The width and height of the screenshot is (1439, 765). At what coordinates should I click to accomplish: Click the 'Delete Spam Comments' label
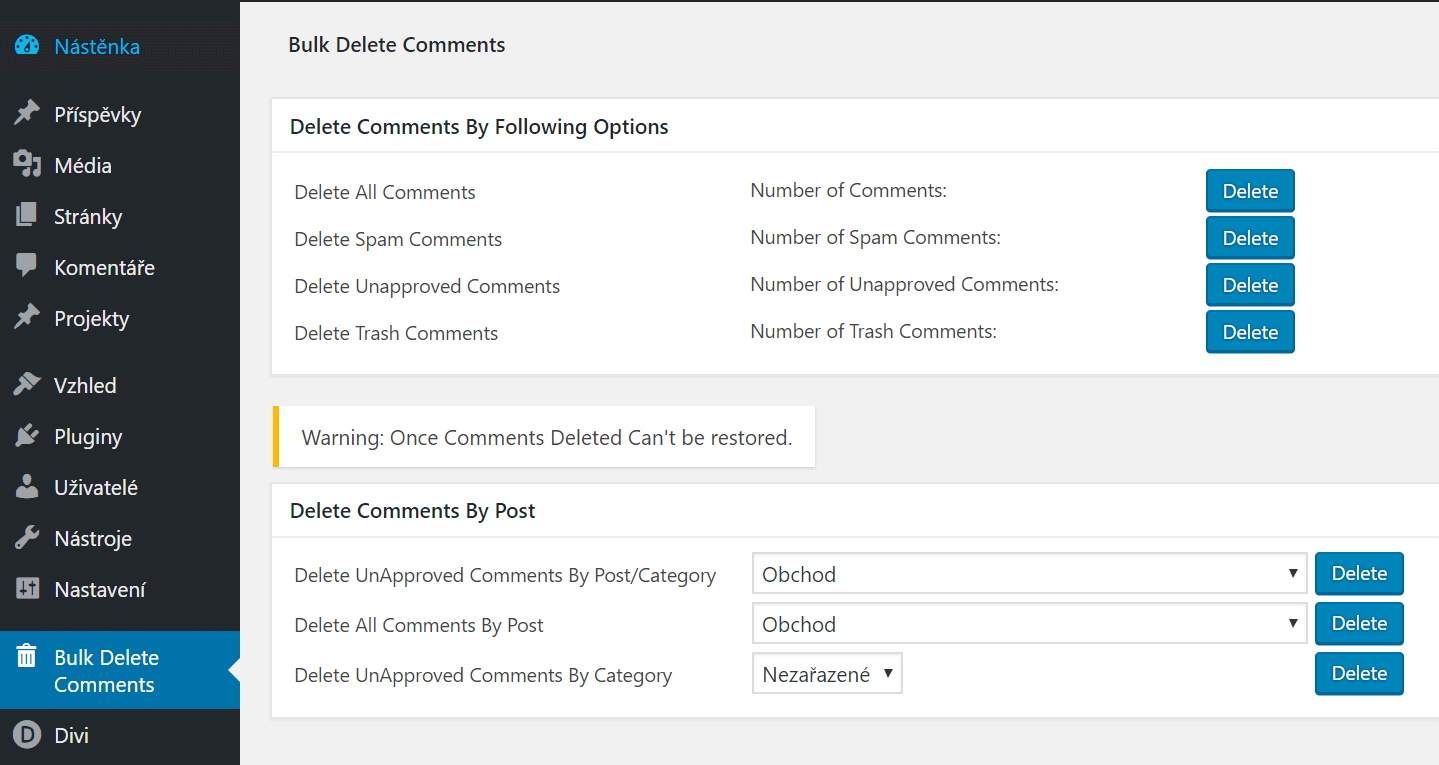coord(398,240)
